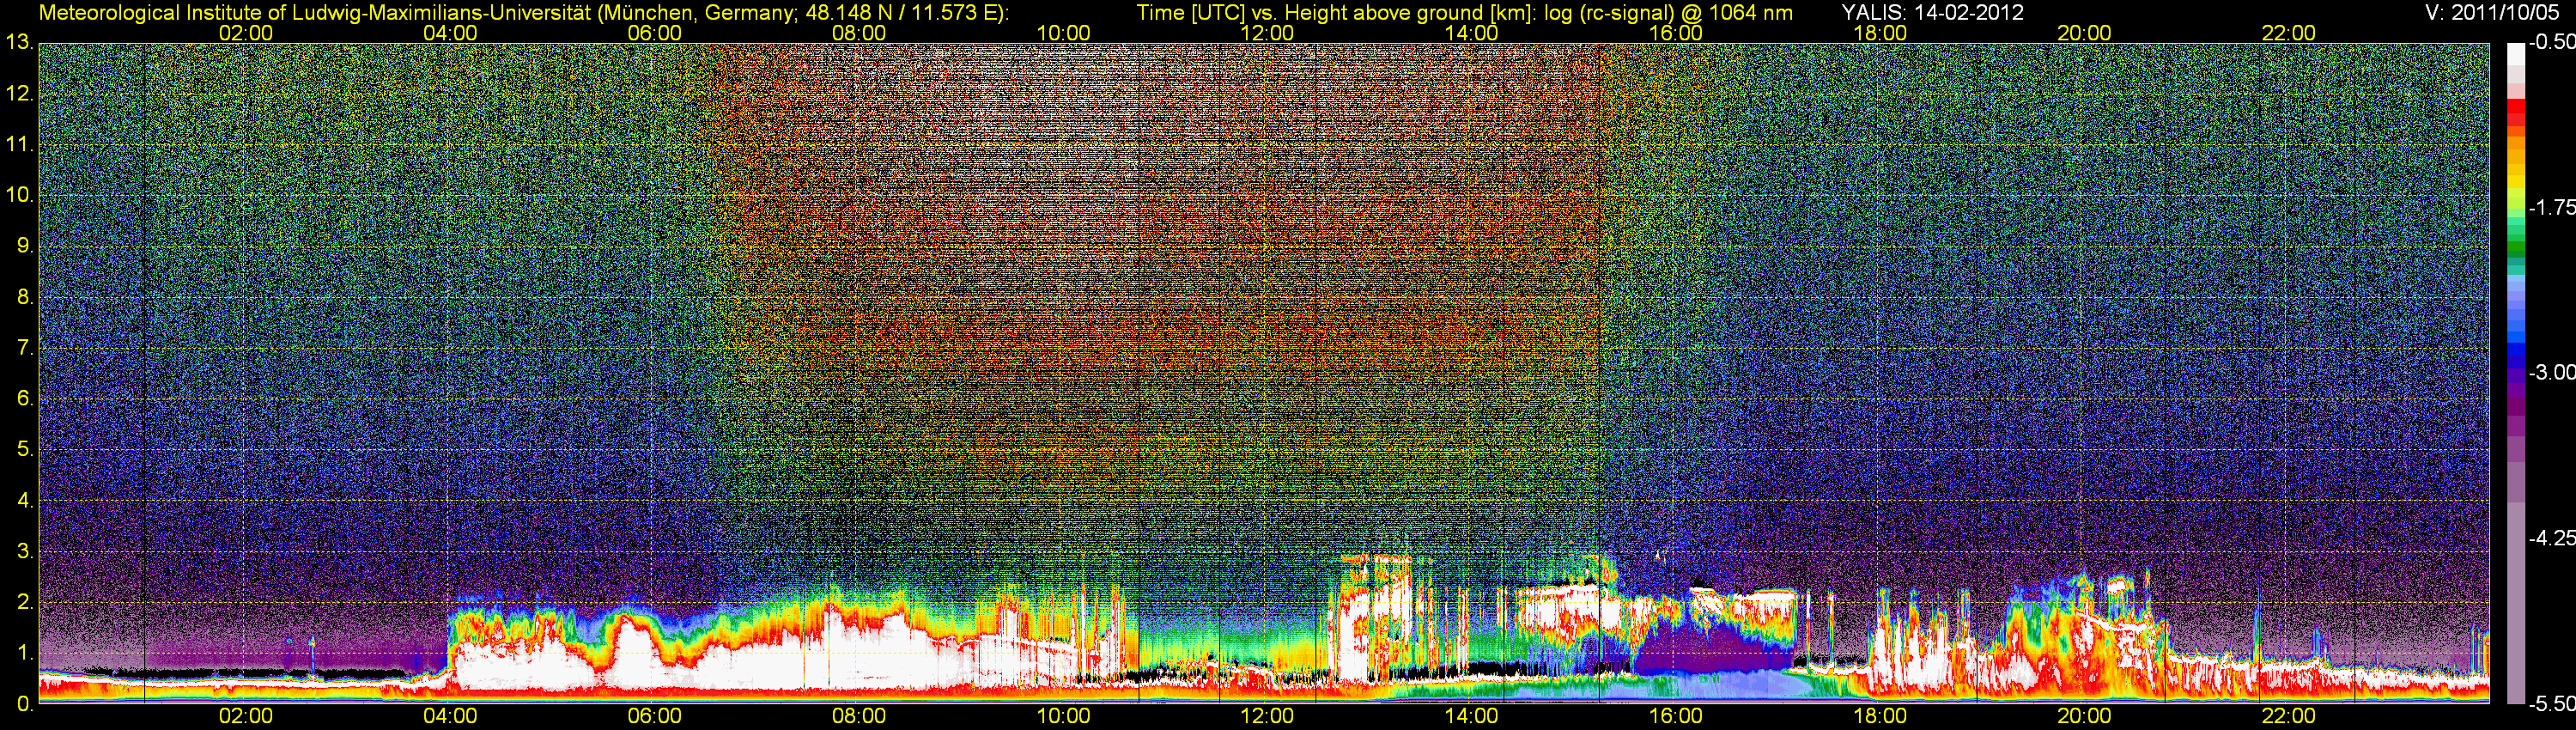Click the 12 km height axis label

coord(19,94)
